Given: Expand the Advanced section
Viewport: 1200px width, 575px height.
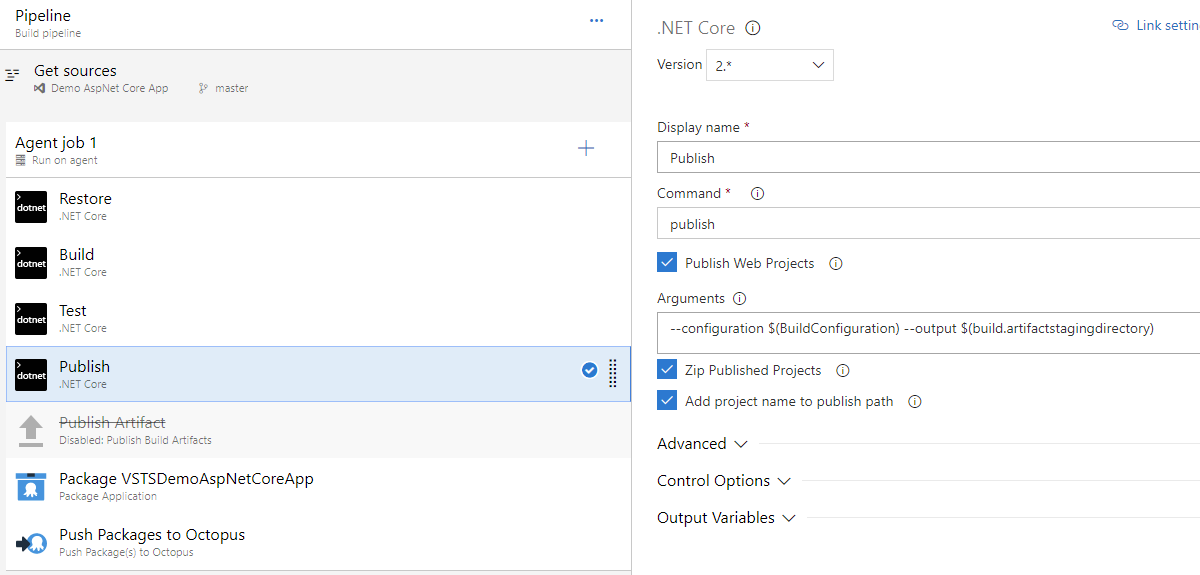Looking at the screenshot, I should (702, 444).
